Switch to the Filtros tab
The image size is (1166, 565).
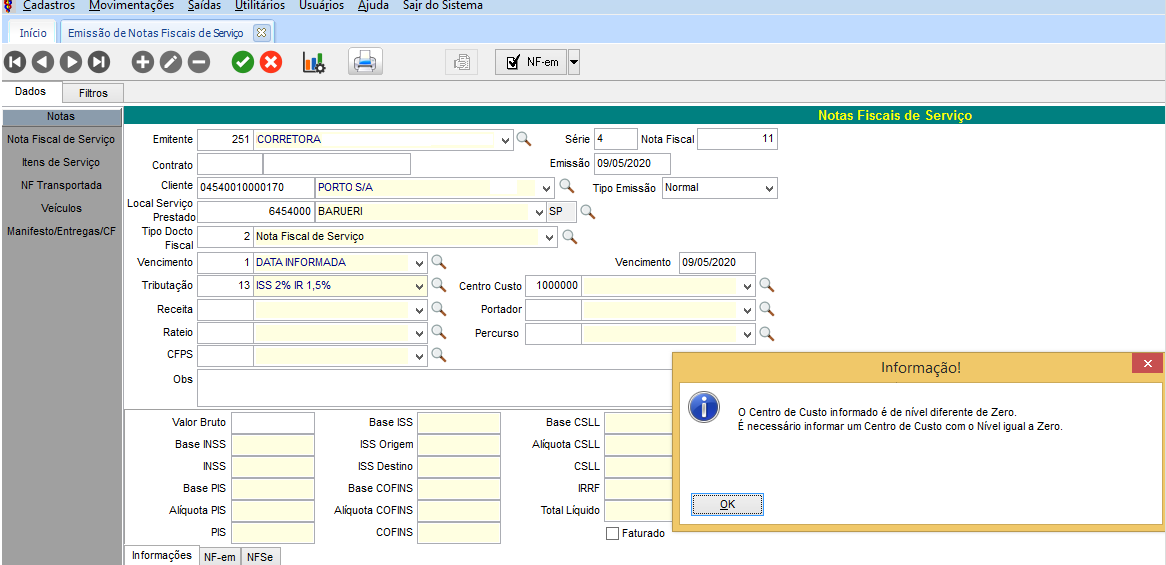pyautogui.click(x=93, y=93)
